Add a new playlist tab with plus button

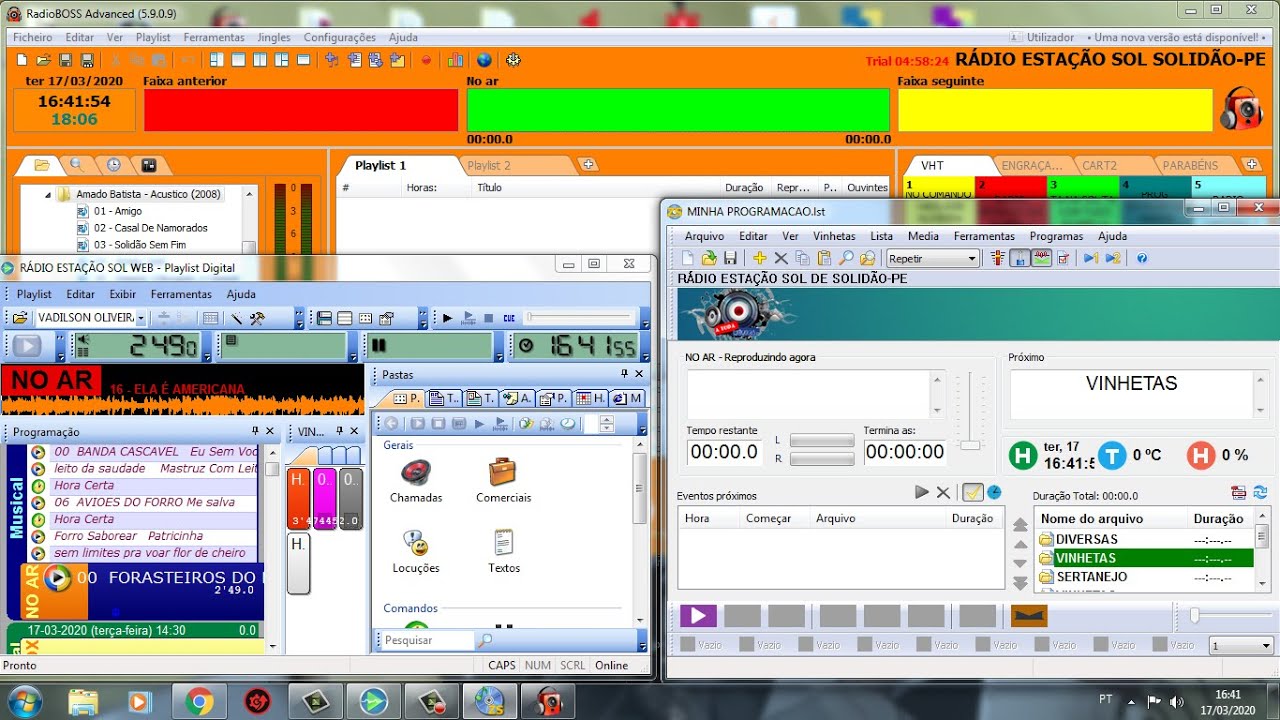(x=589, y=165)
